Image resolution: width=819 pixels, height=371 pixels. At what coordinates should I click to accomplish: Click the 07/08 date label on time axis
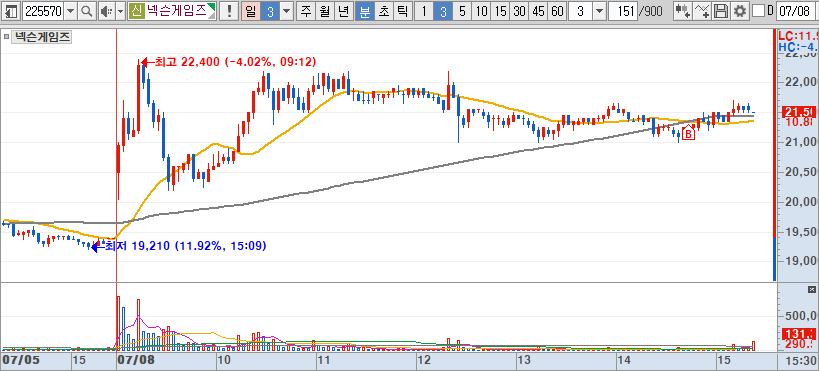pos(136,361)
